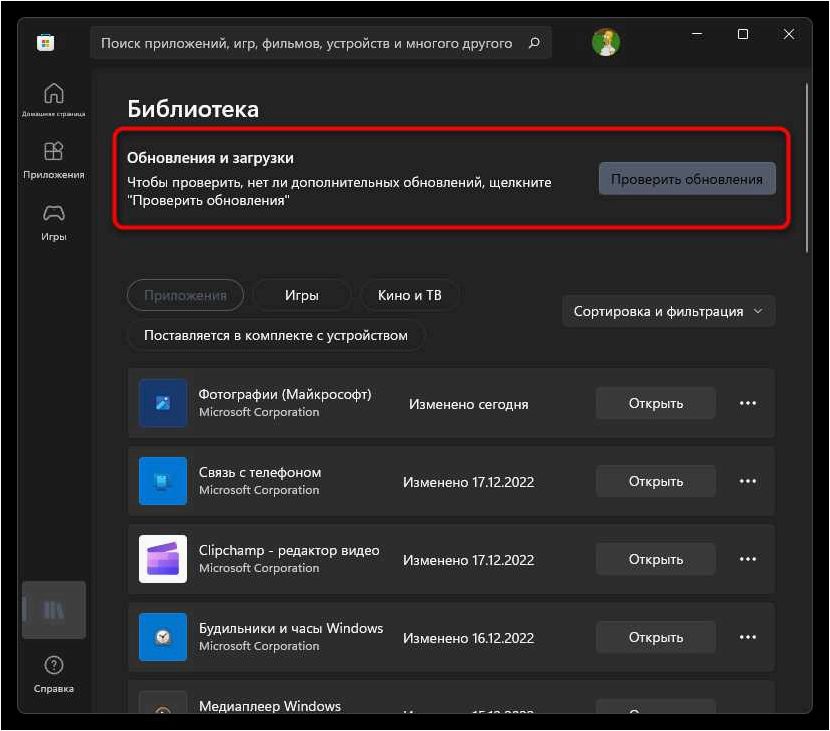Select the Кино и ТВ filter tab
Screen dimensions: 830x731
point(409,295)
